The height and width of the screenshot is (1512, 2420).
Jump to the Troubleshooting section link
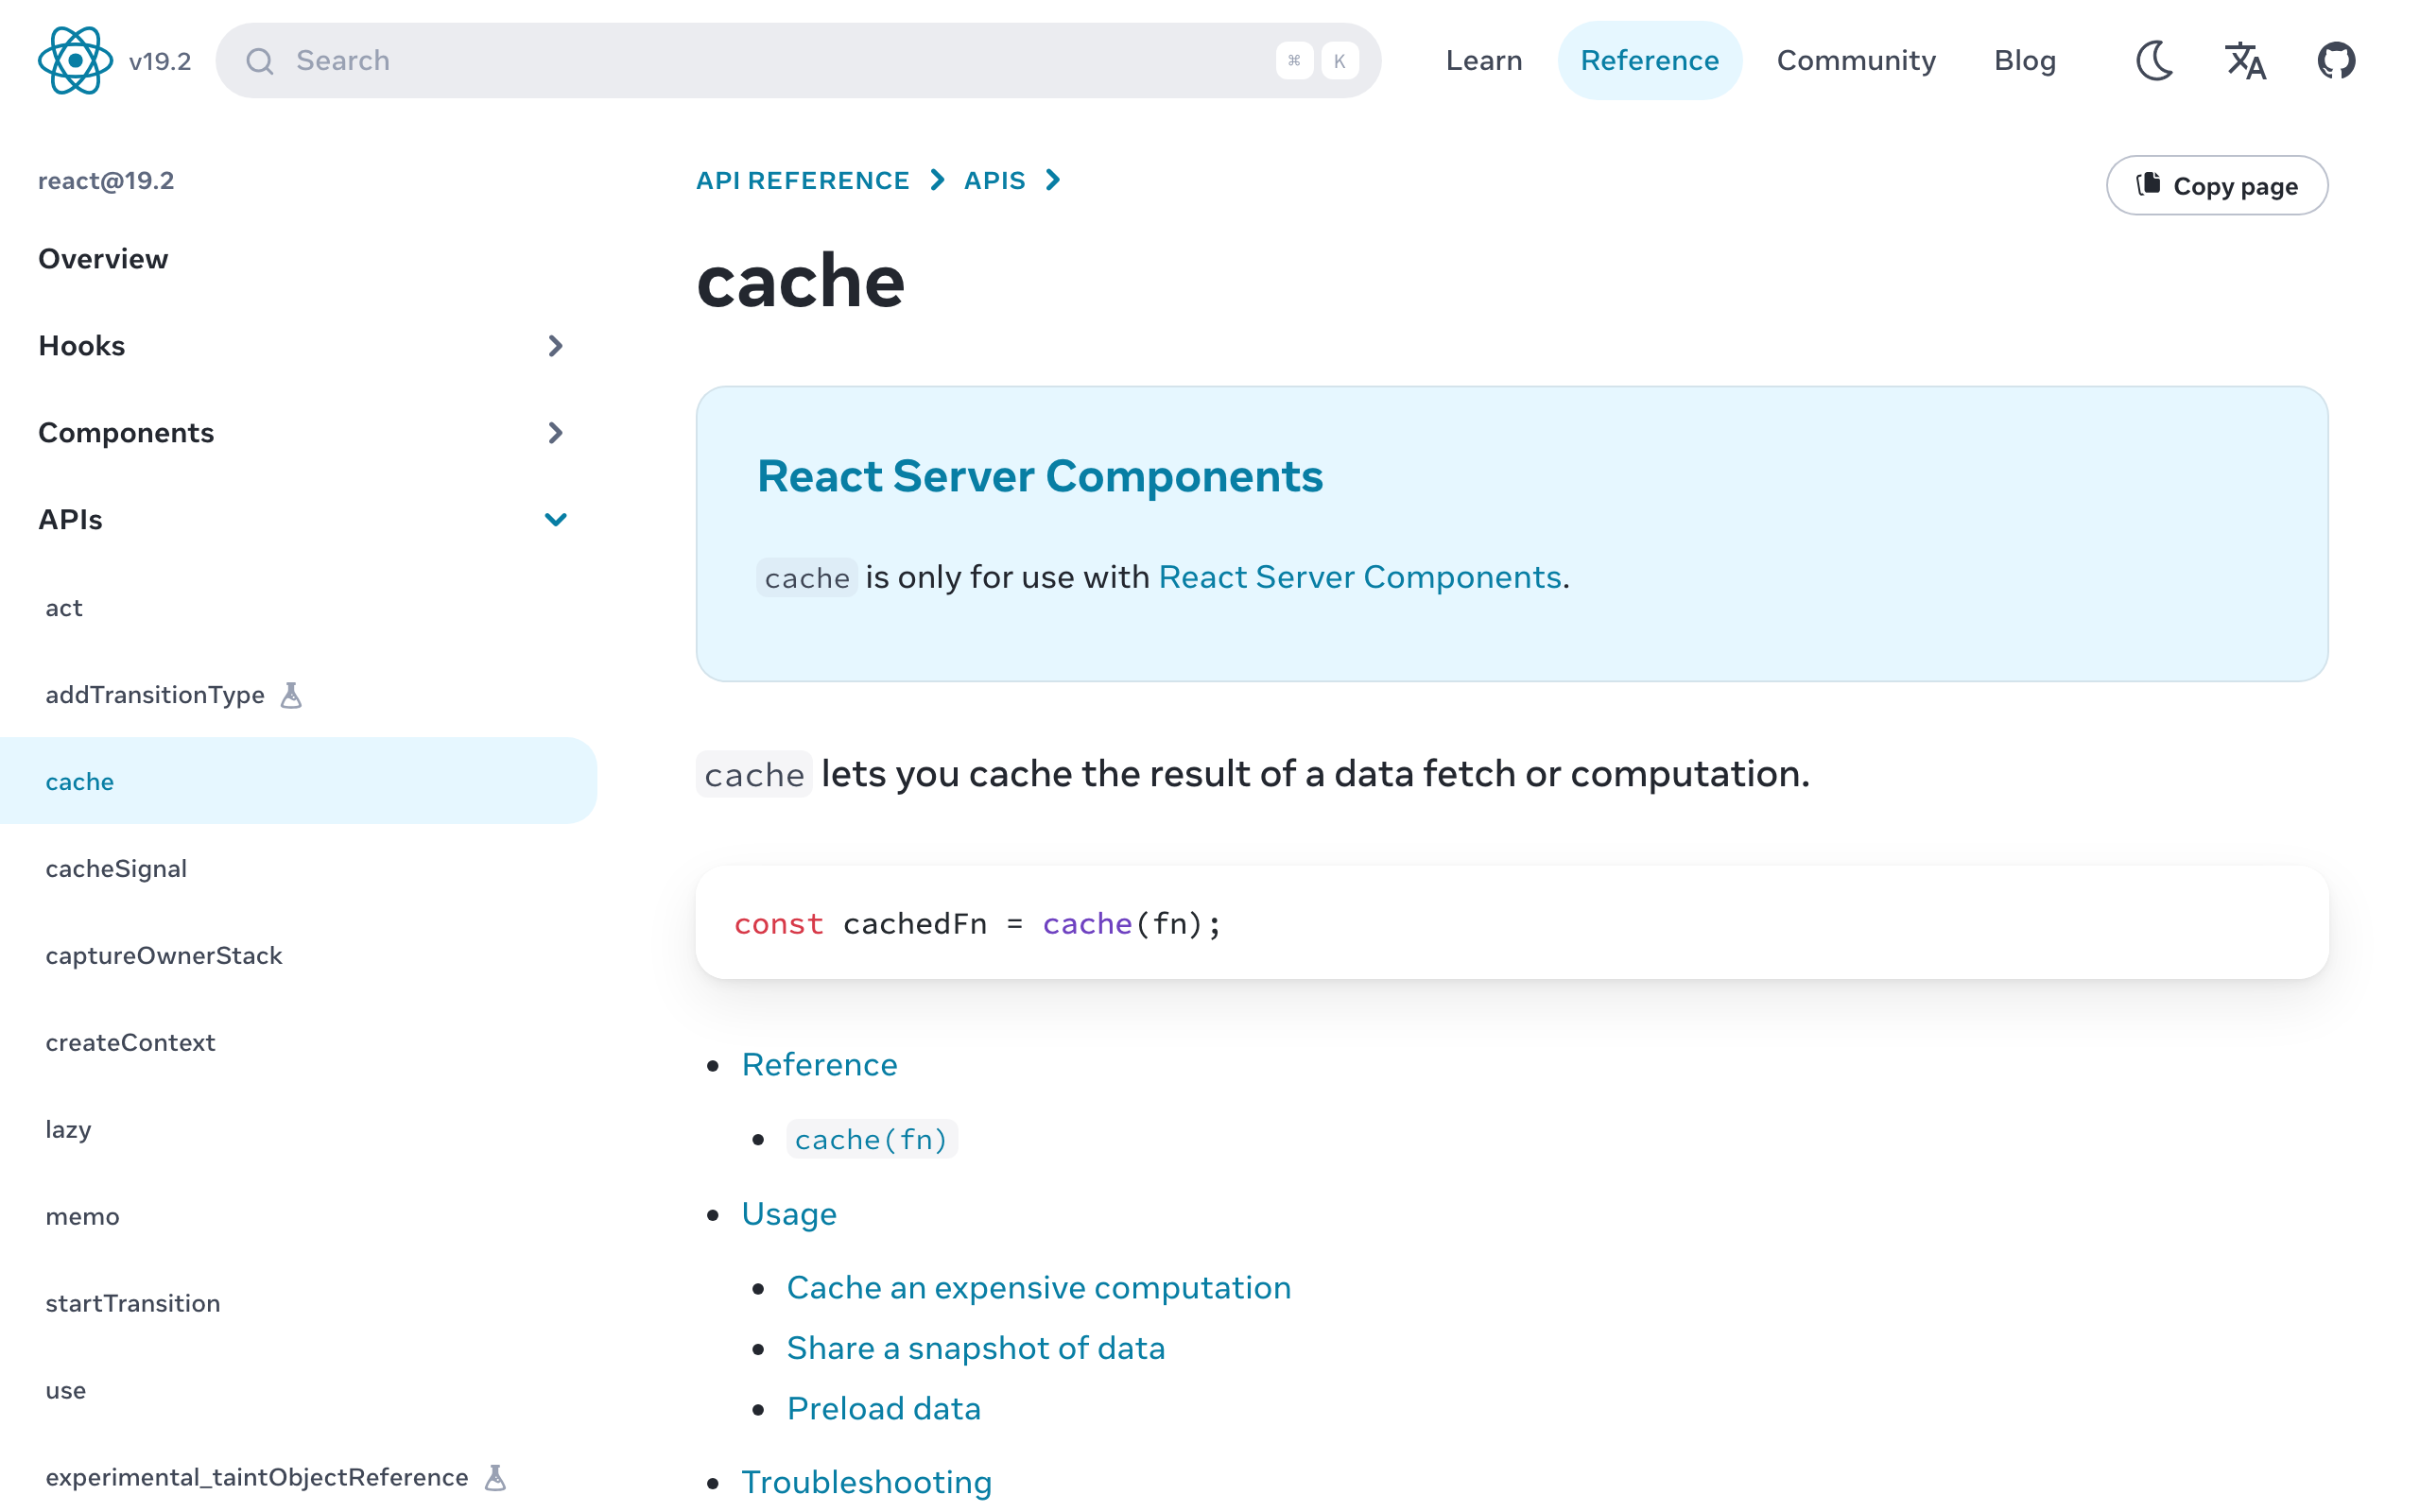click(x=866, y=1482)
